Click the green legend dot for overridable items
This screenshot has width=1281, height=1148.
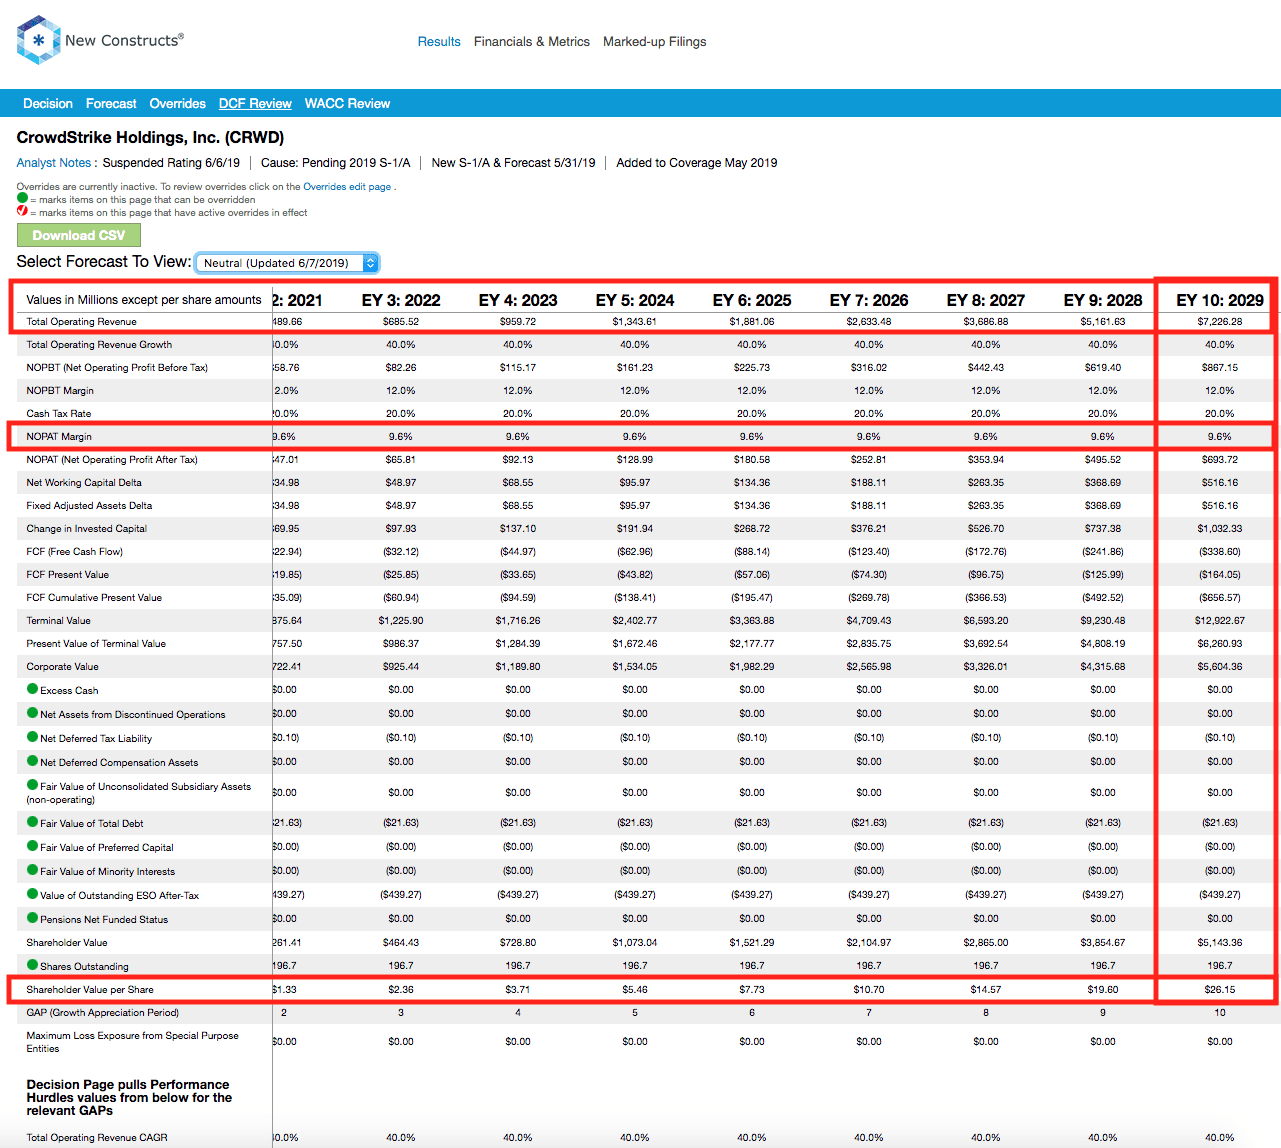pyautogui.click(x=22, y=198)
